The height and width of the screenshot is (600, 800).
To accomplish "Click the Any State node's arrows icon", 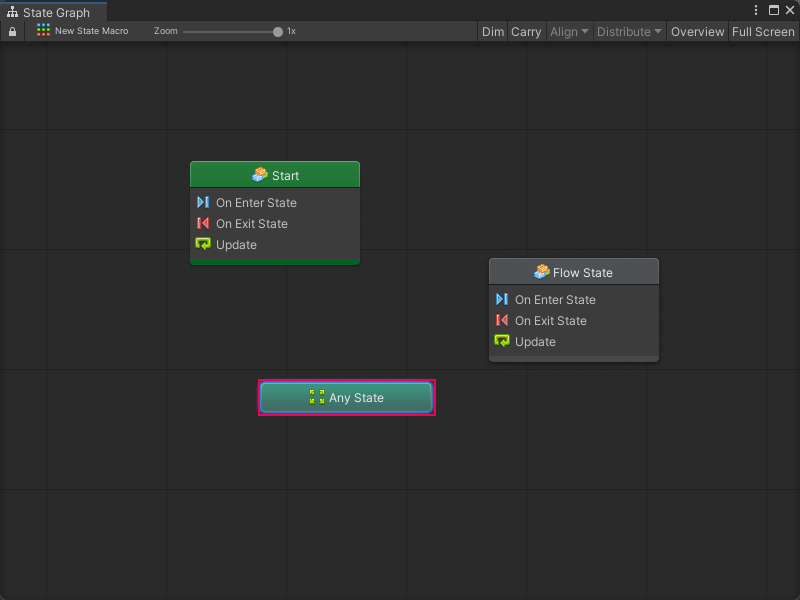I will pyautogui.click(x=317, y=397).
